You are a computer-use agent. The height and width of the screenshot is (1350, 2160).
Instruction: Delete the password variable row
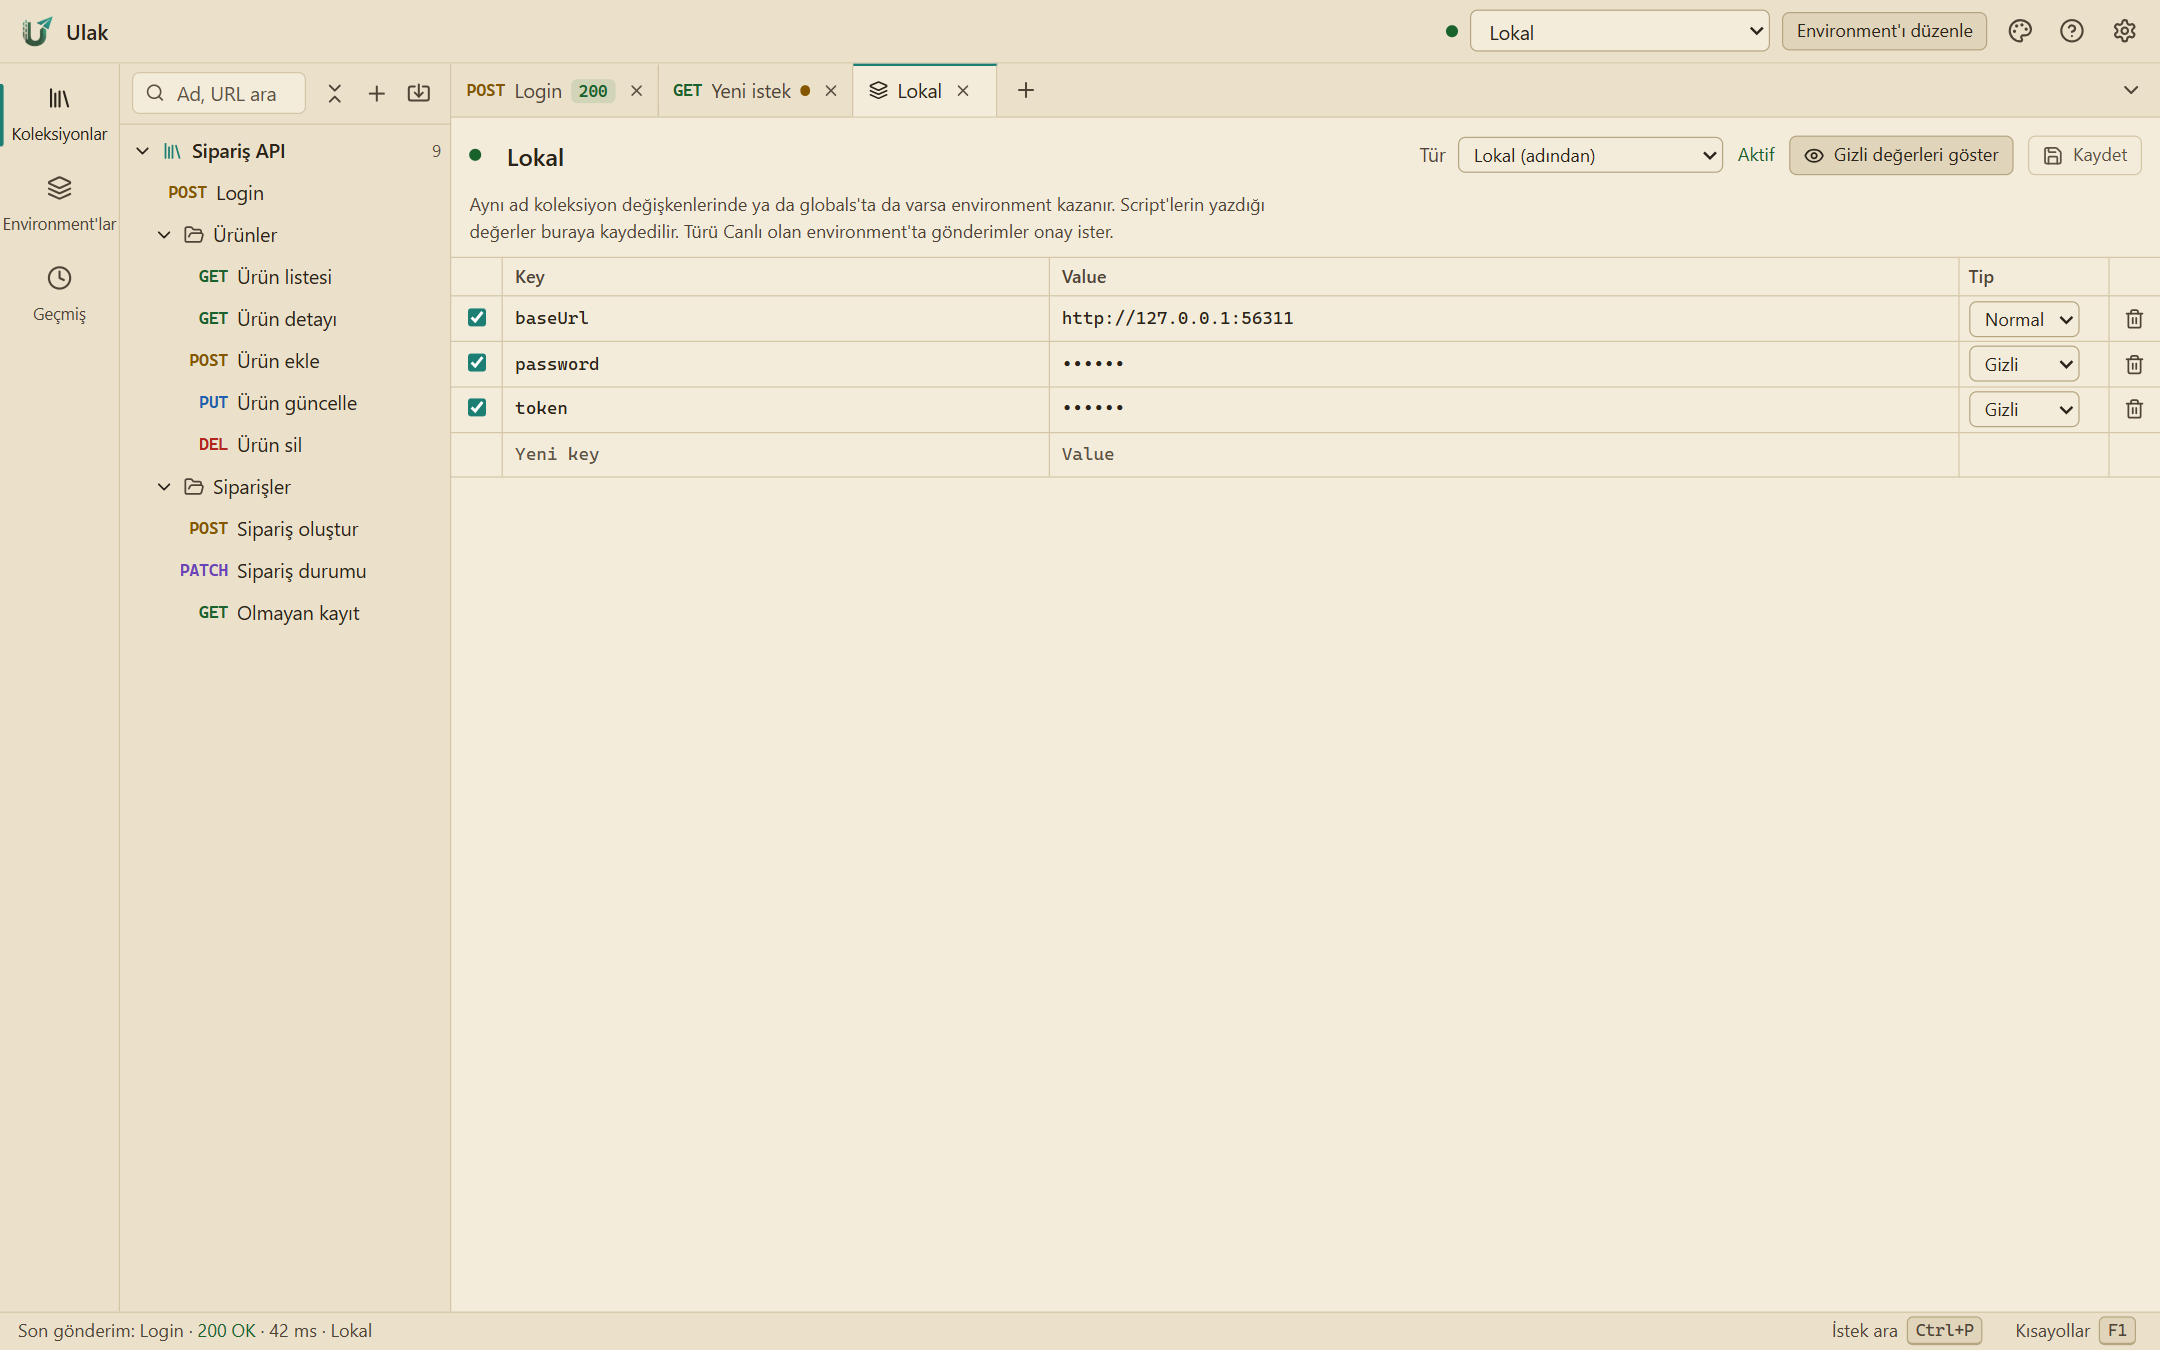coord(2134,364)
